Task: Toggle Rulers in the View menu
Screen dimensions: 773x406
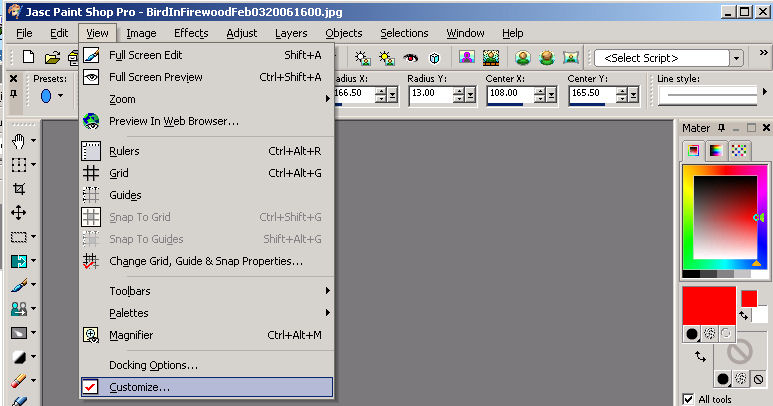Action: (124, 151)
